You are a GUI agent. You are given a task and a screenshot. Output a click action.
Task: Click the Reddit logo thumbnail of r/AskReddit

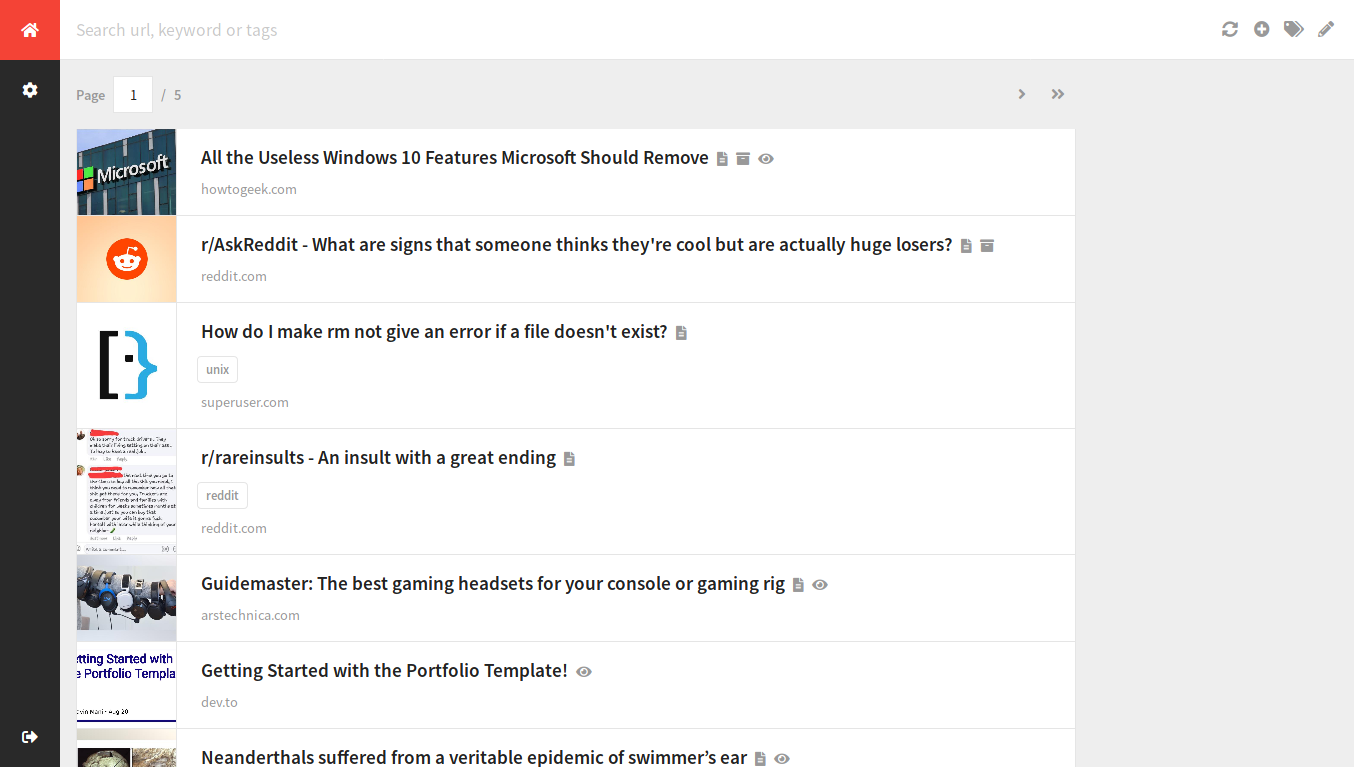pos(127,259)
